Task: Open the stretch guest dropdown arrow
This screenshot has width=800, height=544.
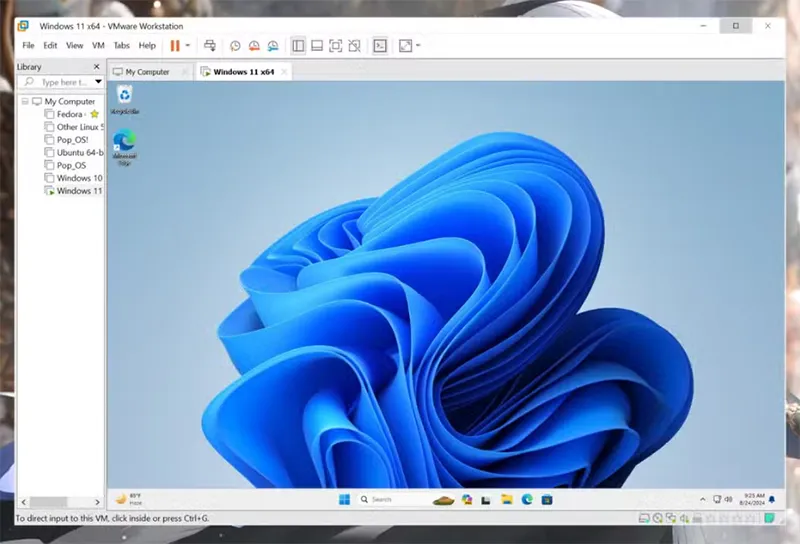Action: click(x=418, y=46)
